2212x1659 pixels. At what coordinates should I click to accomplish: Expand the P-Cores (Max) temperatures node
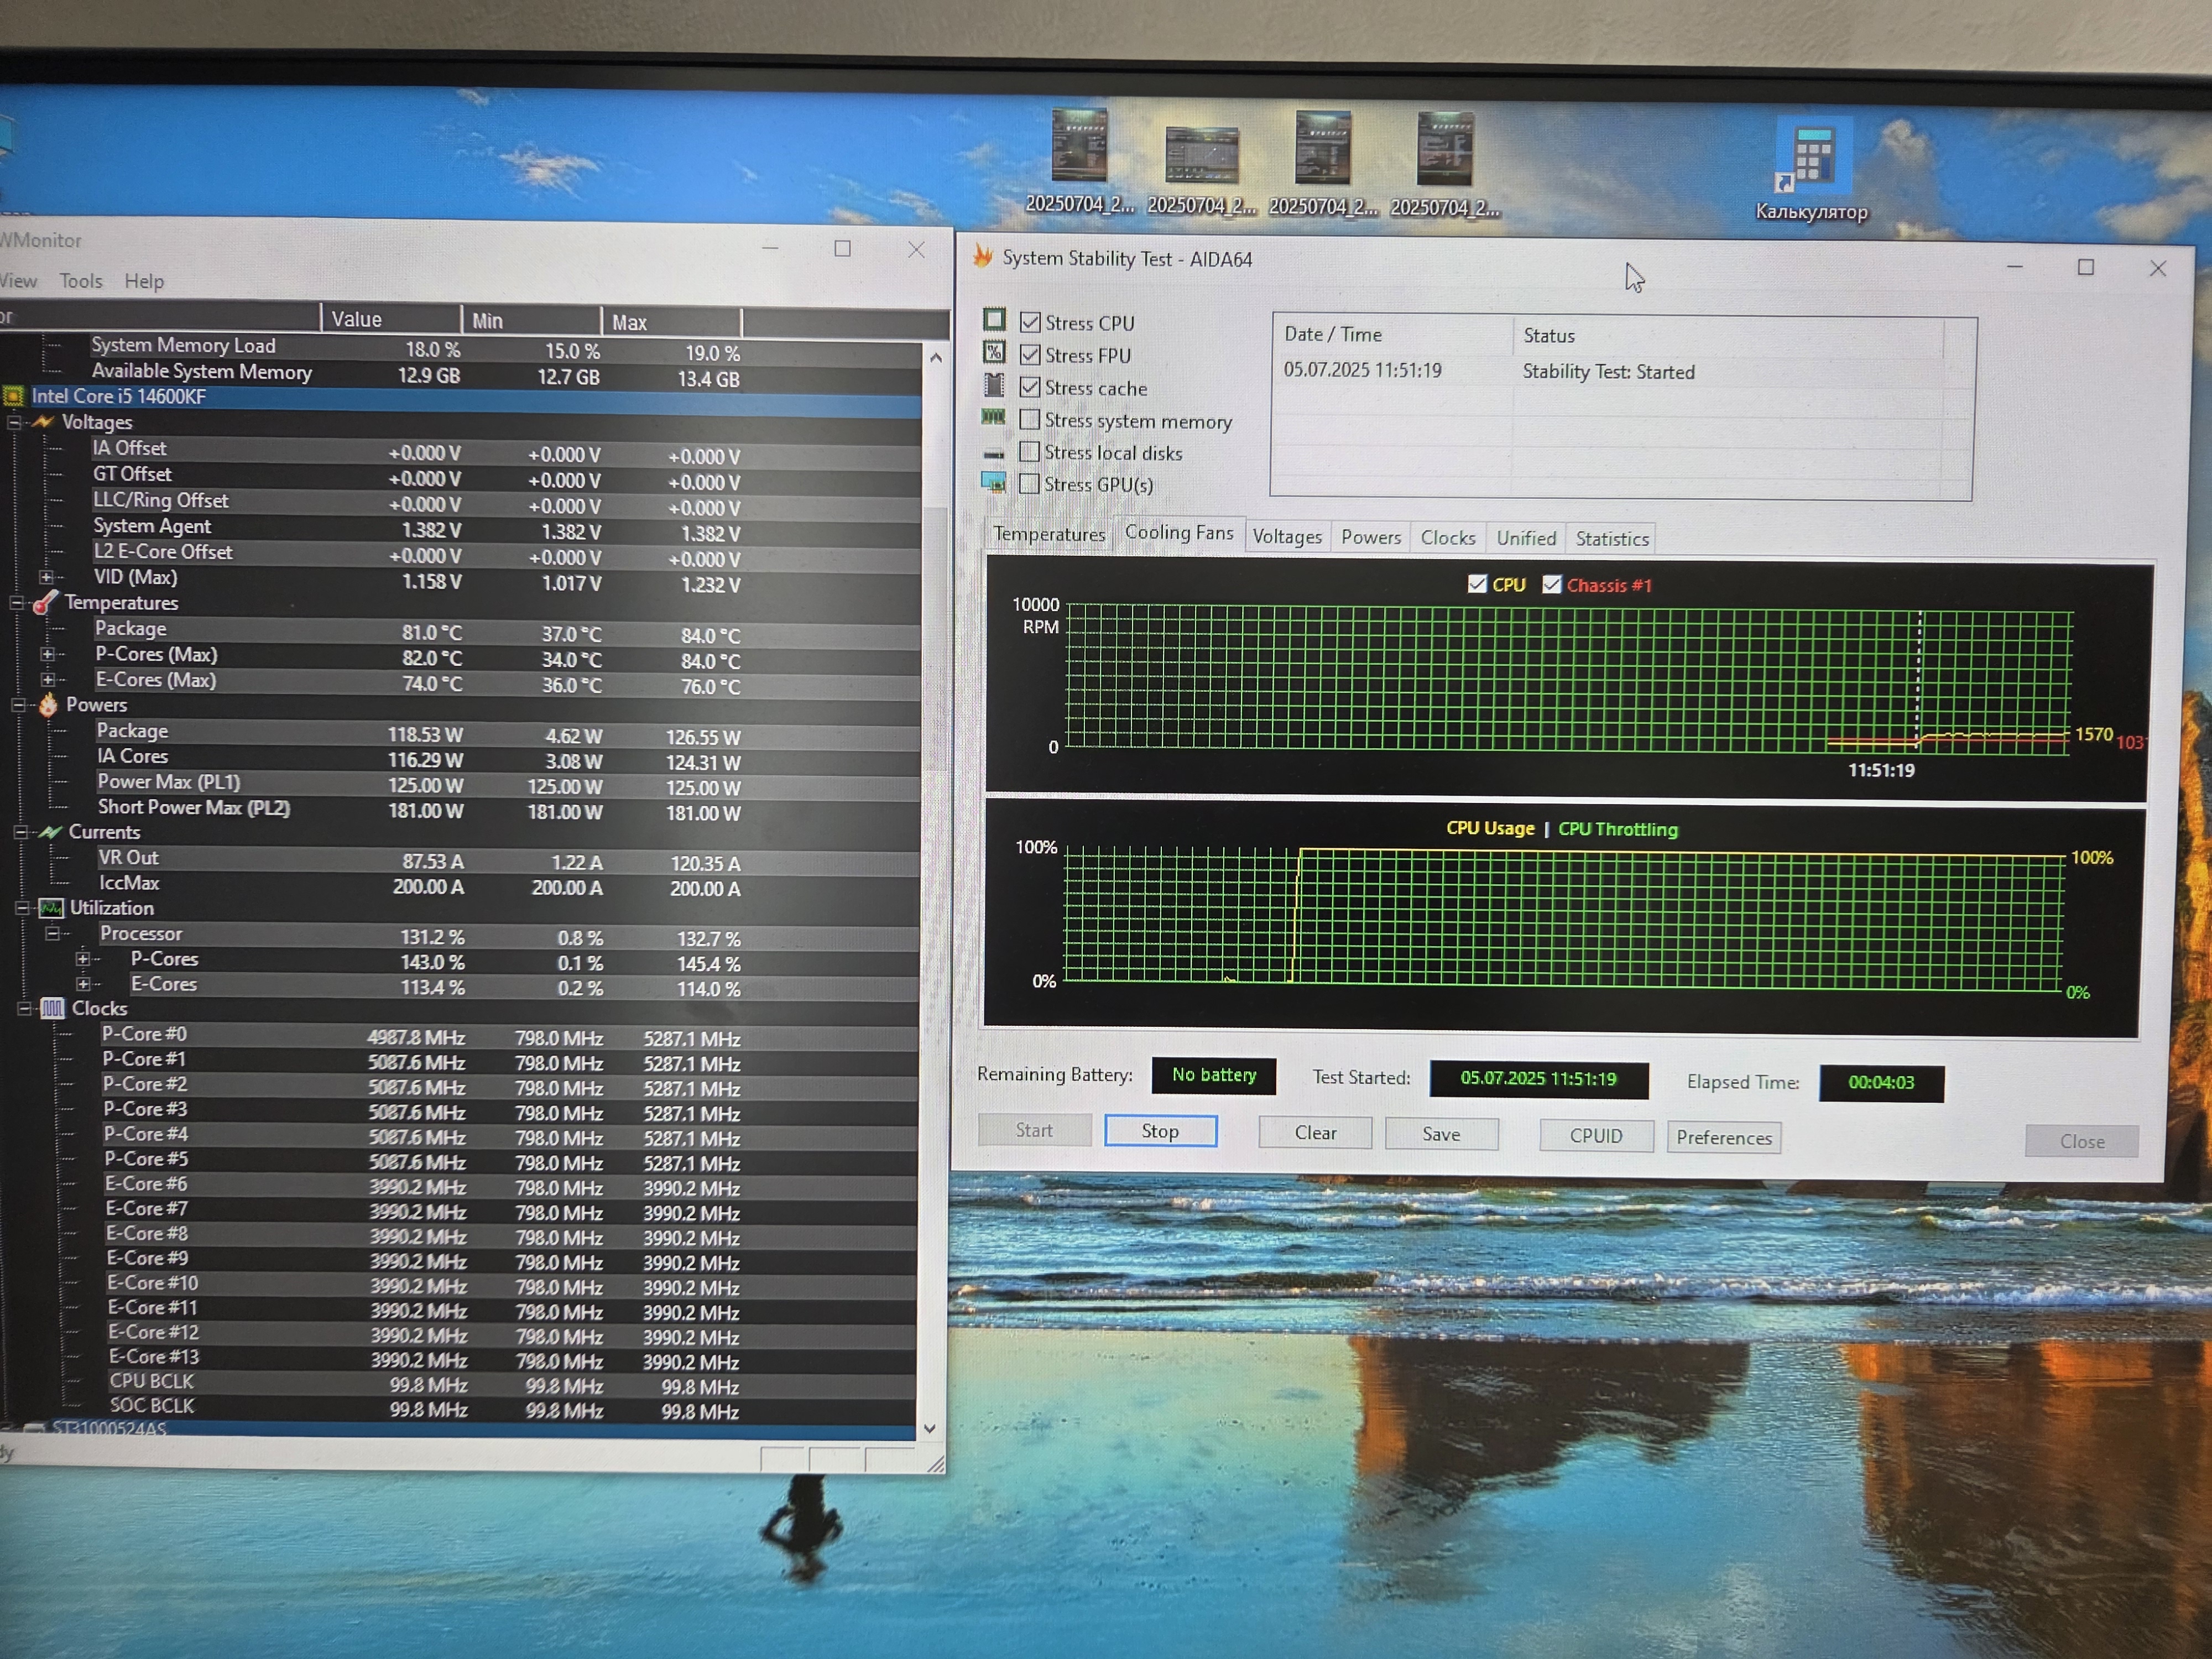(47, 655)
